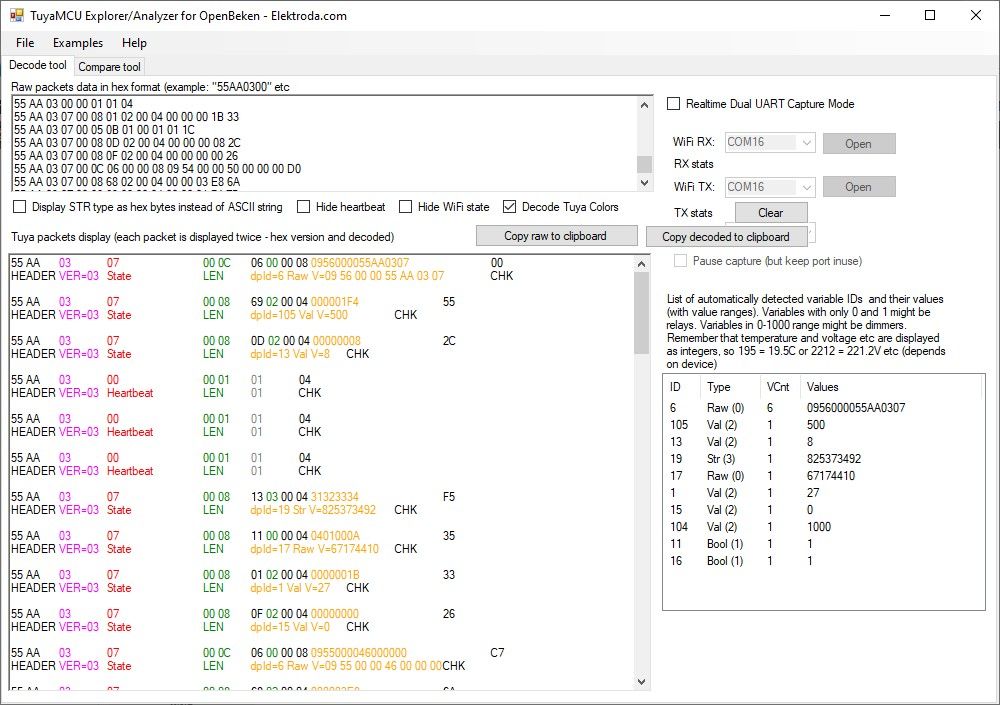Click the Type column header in variable list
Image resolution: width=1000 pixels, height=705 pixels.
(730, 387)
